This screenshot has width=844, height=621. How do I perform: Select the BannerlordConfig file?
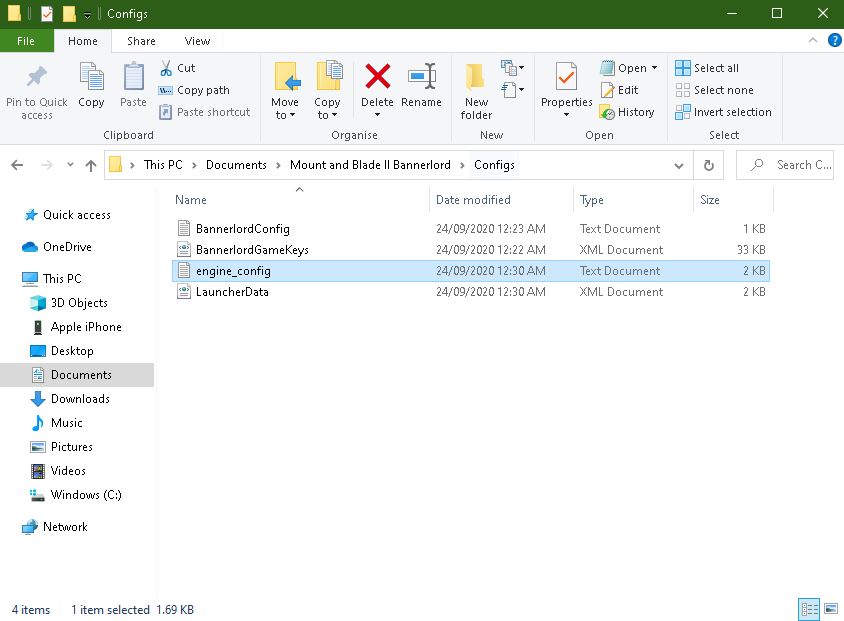[471, 229]
